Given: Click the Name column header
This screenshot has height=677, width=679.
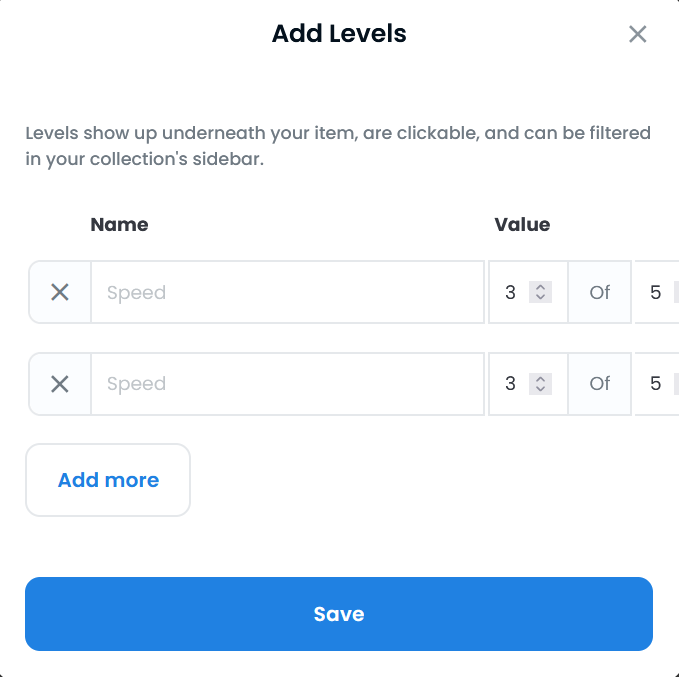Looking at the screenshot, I should tap(119, 224).
